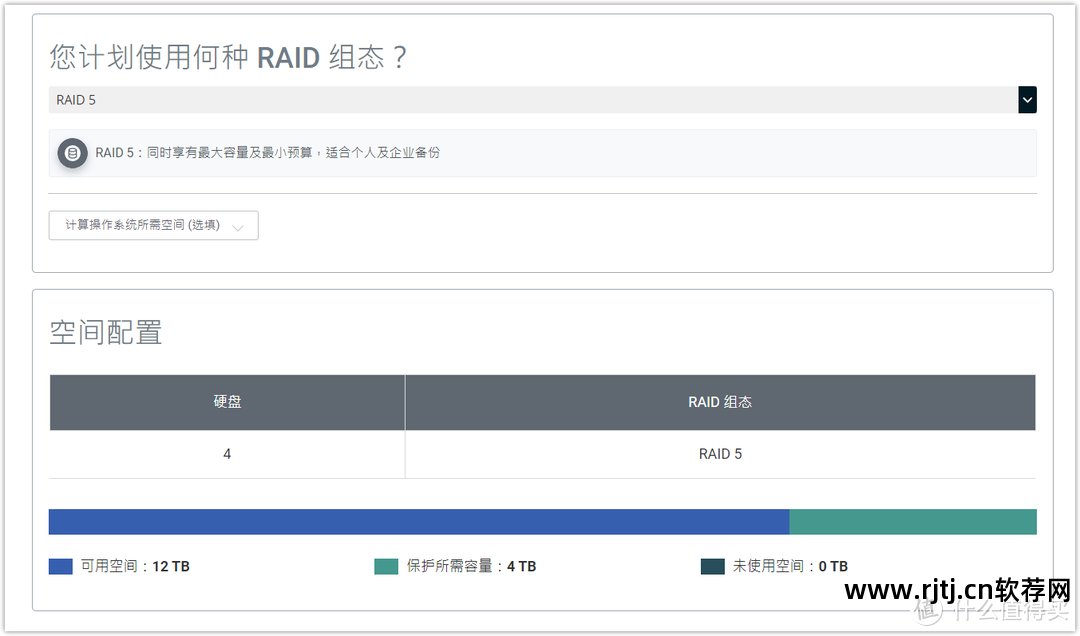Viewport: 1080px width, 636px height.
Task: Click the RAID 5 disk info icon
Action: point(72,153)
